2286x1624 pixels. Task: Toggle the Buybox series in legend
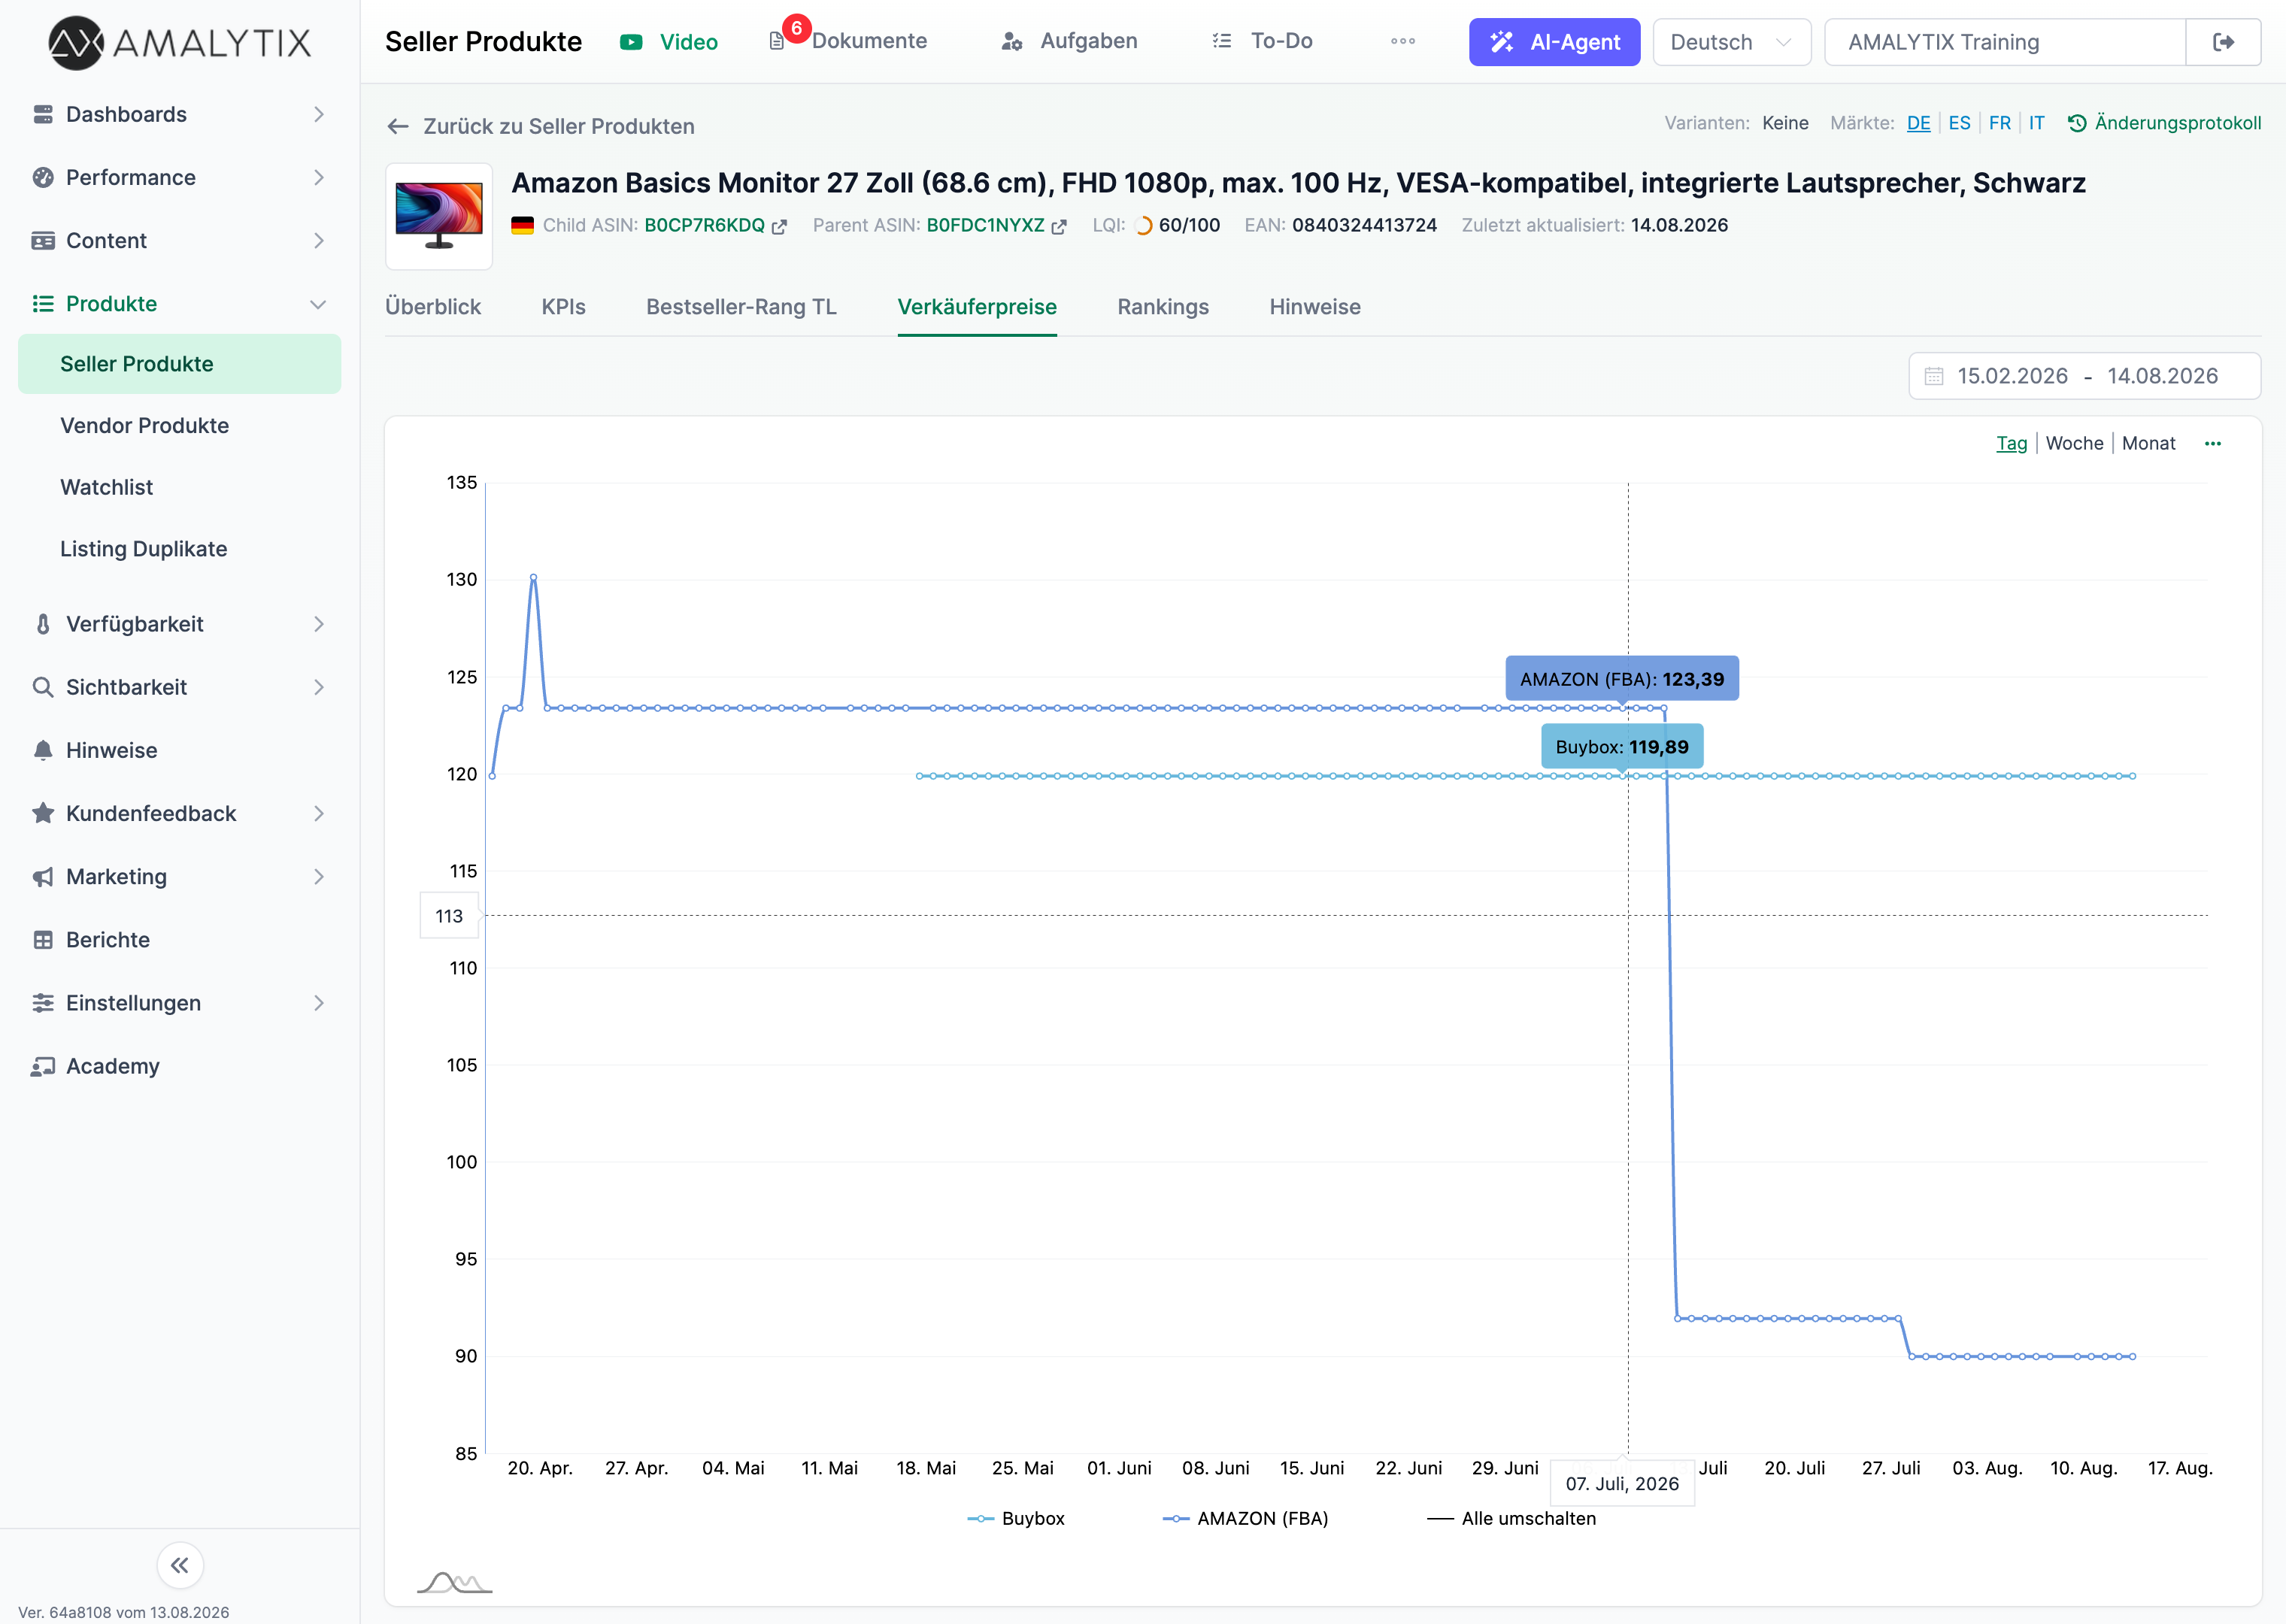1016,1518
